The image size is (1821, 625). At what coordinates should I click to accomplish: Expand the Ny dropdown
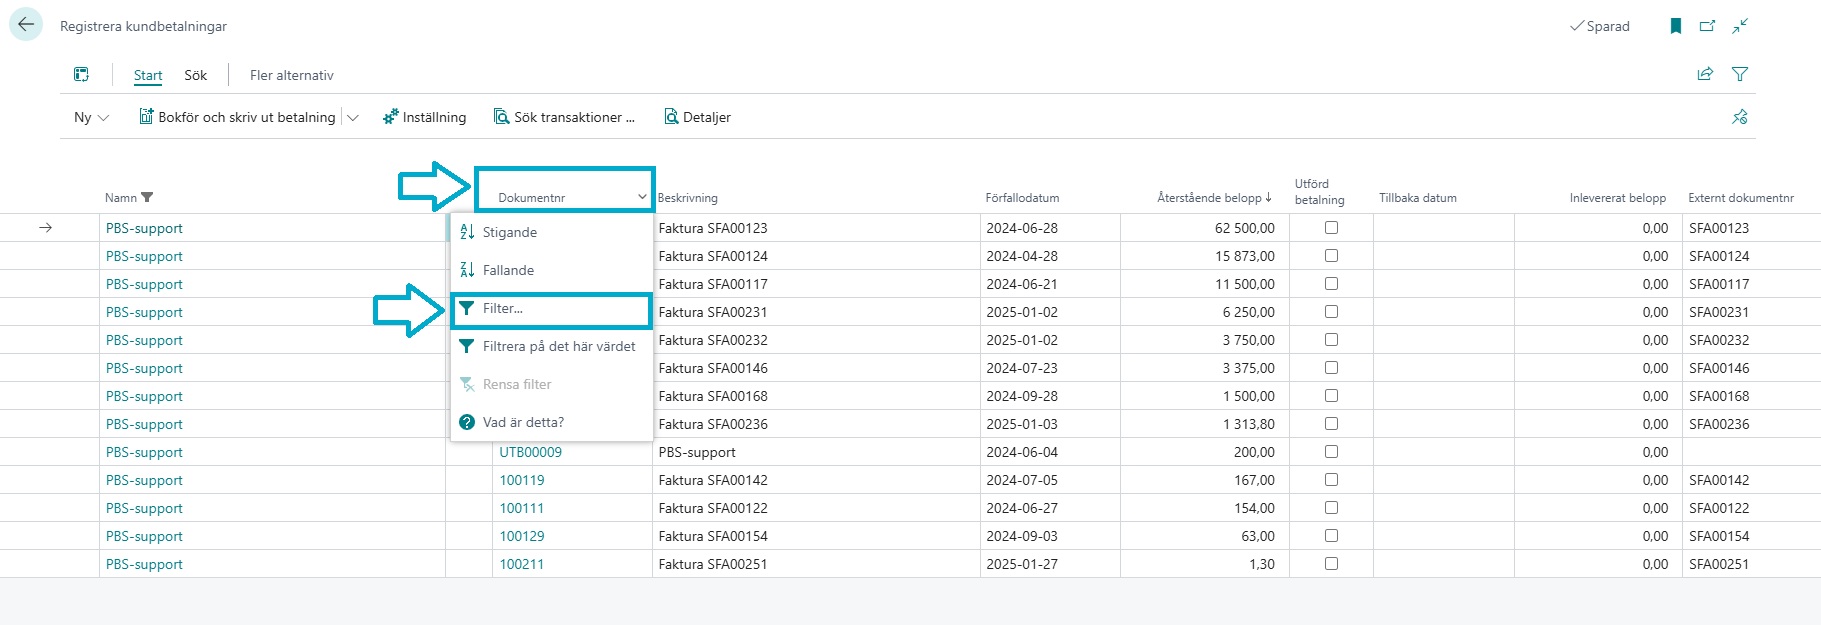click(91, 117)
